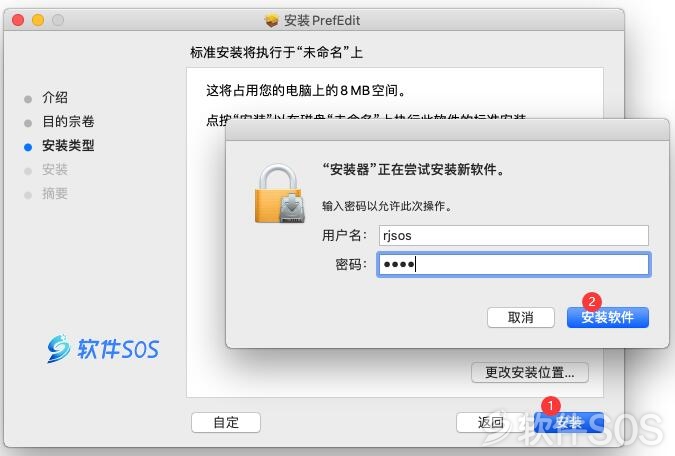Select the 目的宗卷 step in sidebar
The height and width of the screenshot is (456, 675).
pos(68,121)
